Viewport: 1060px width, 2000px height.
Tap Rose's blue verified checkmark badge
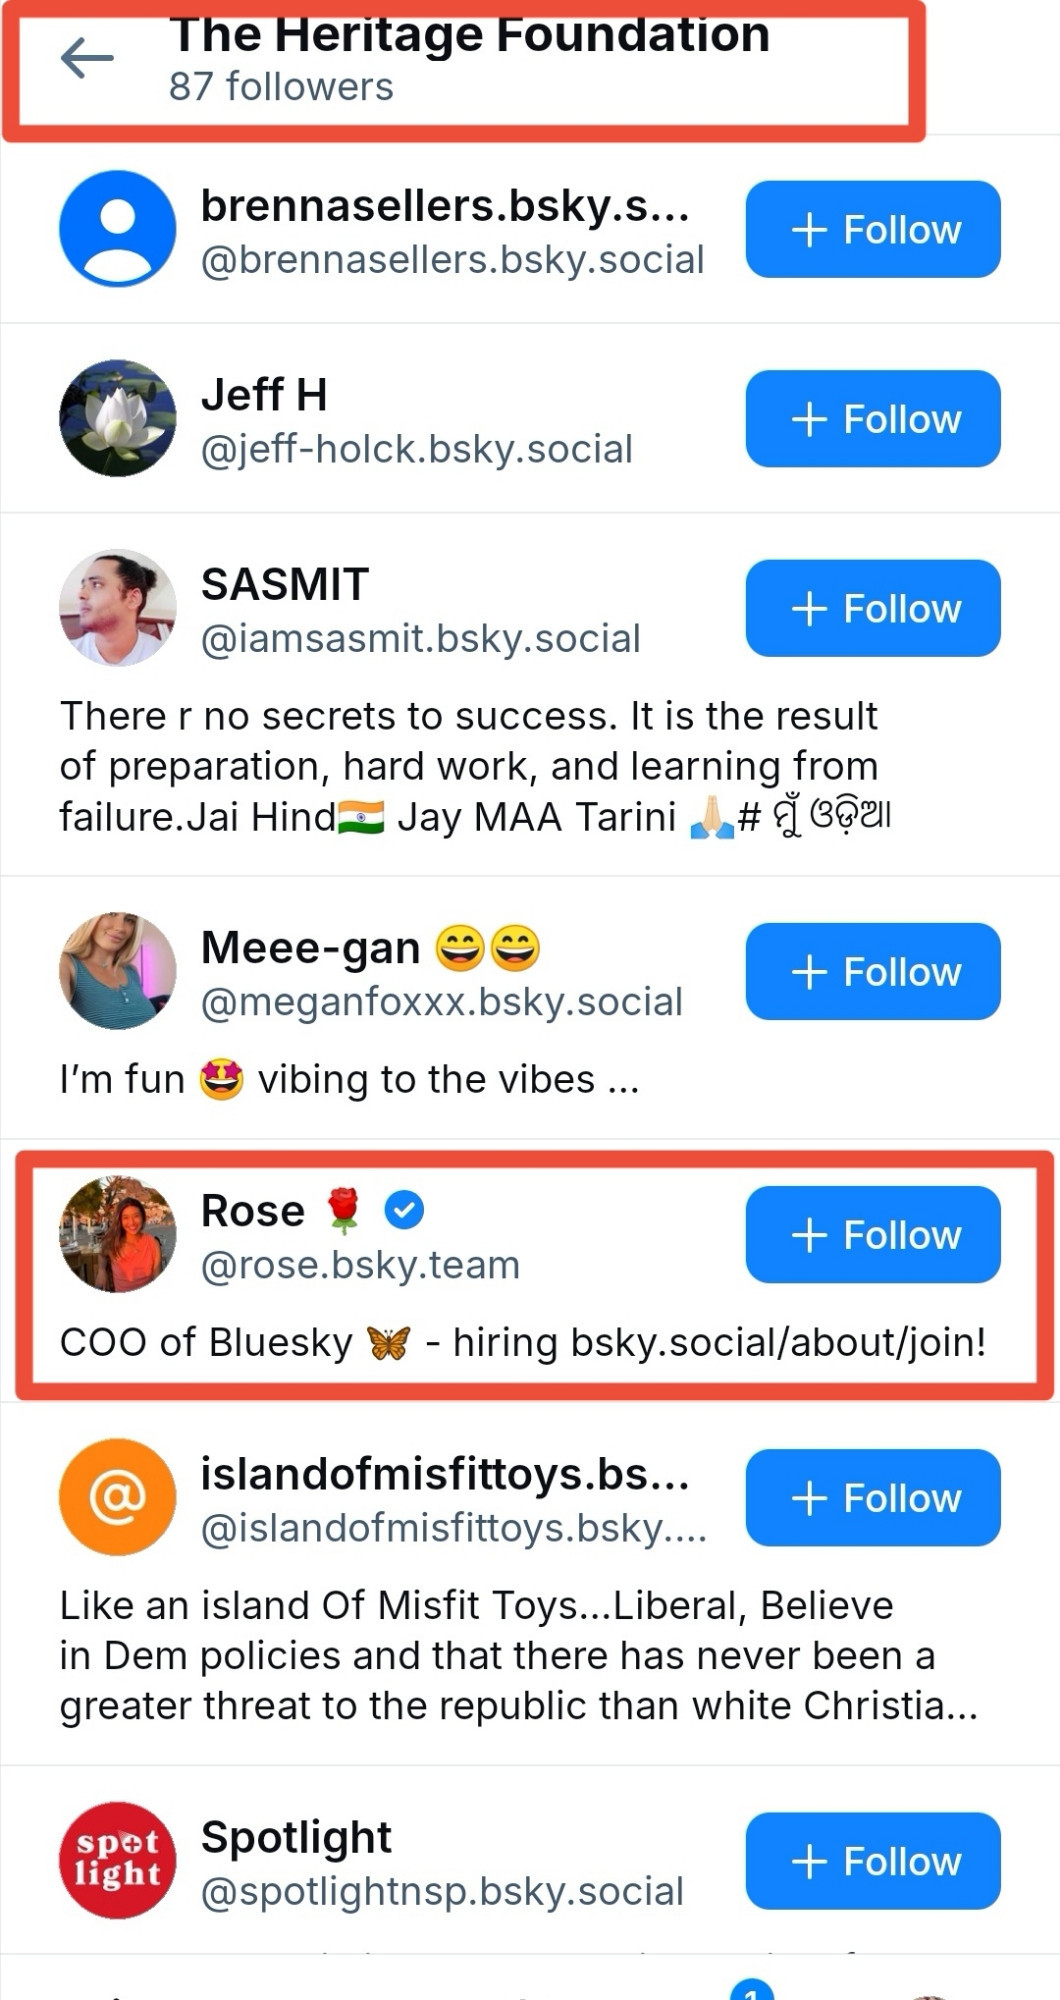[x=404, y=1211]
